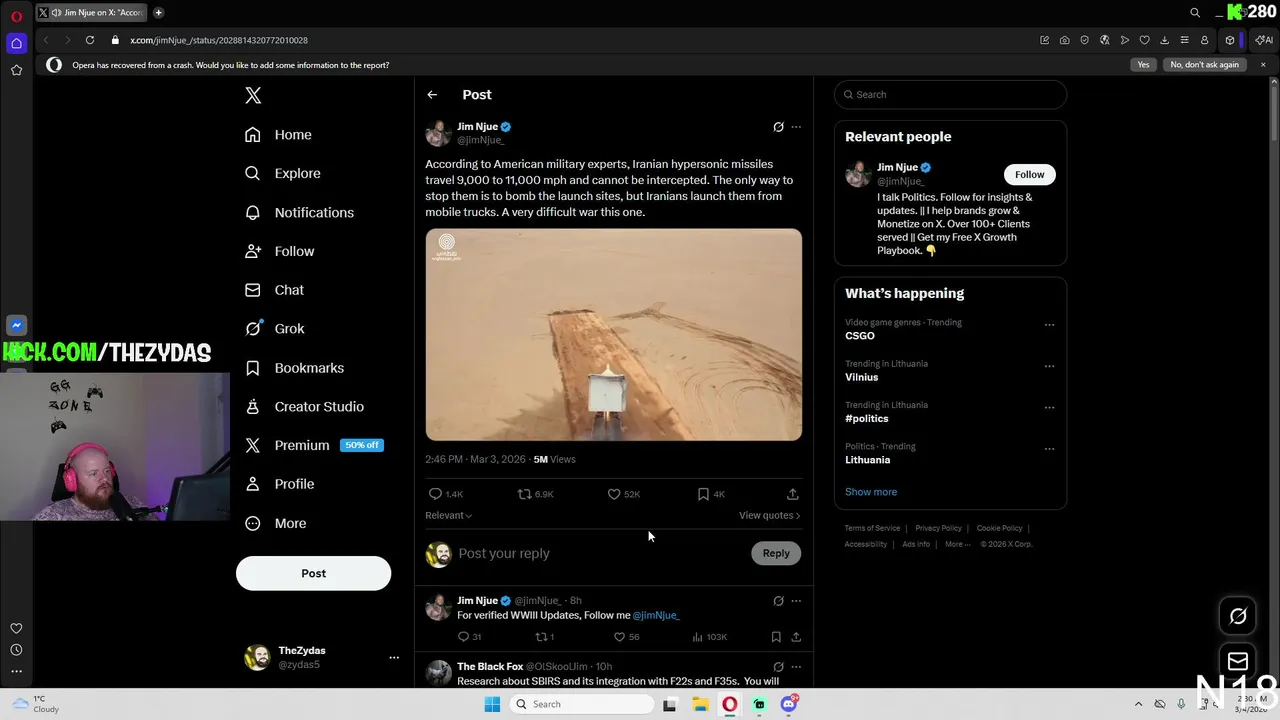Open the Chat section
Image resolution: width=1280 pixels, height=720 pixels.
click(x=275, y=290)
